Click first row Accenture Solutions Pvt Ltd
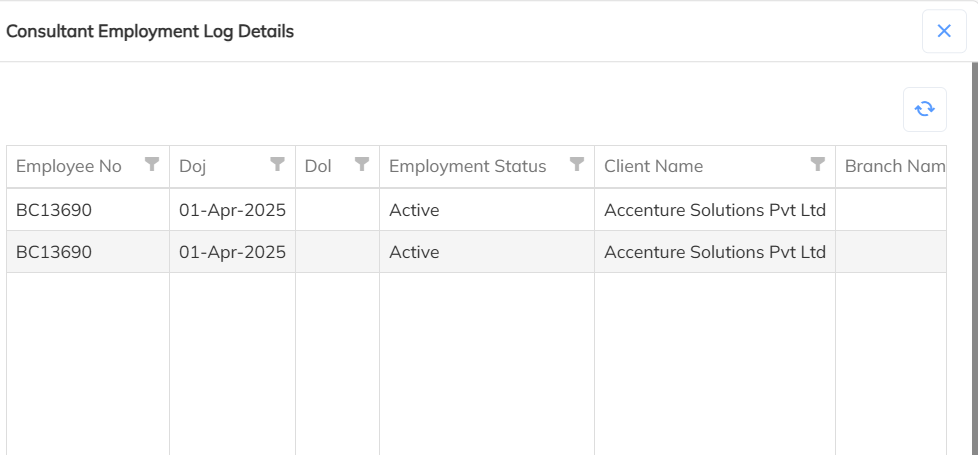978x455 pixels. [714, 210]
